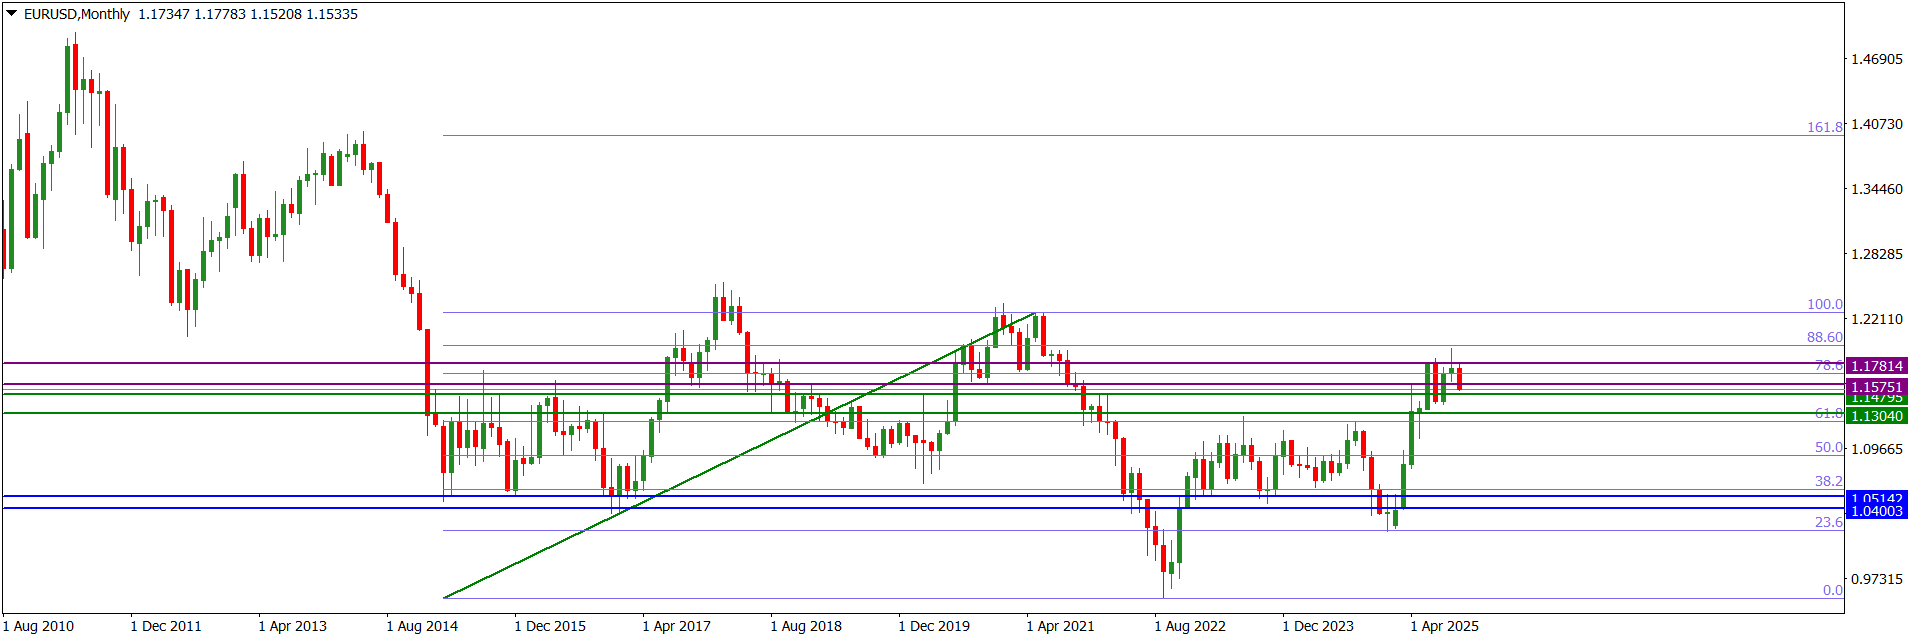Click the 0.0 Fibonacci level label
Image resolution: width=1916 pixels, height=640 pixels.
pos(1832,590)
